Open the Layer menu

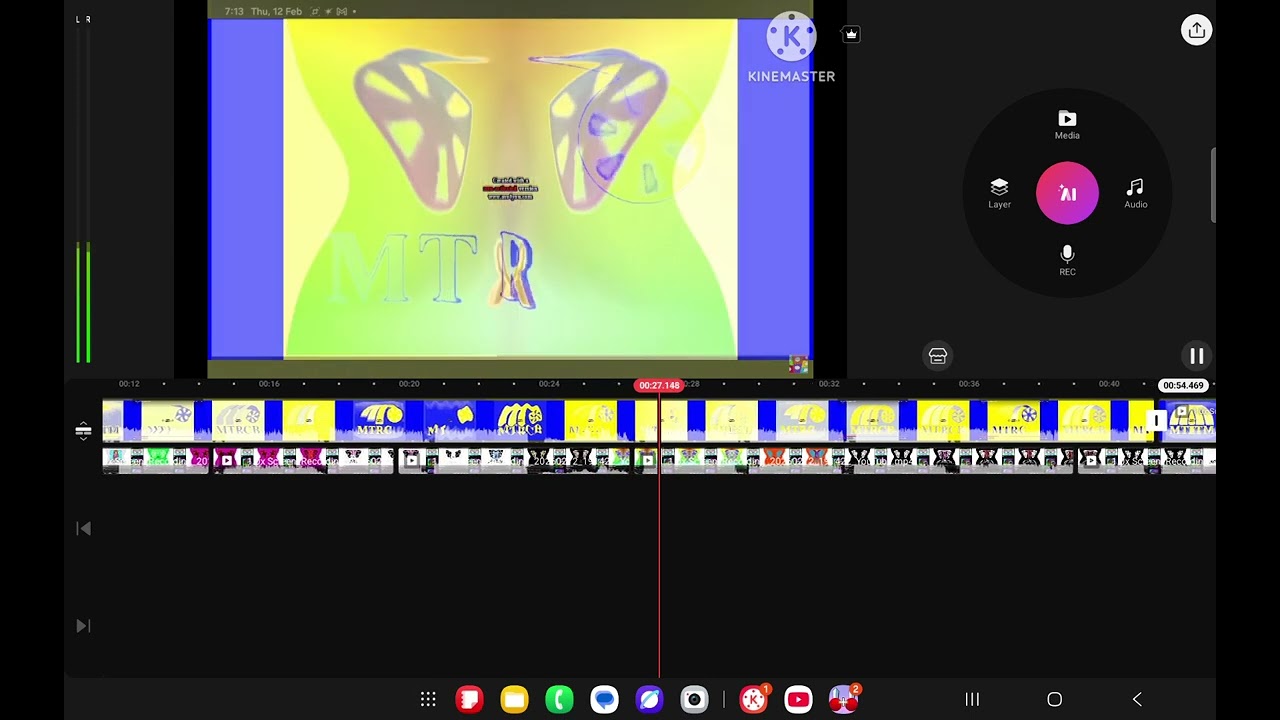pyautogui.click(x=999, y=194)
